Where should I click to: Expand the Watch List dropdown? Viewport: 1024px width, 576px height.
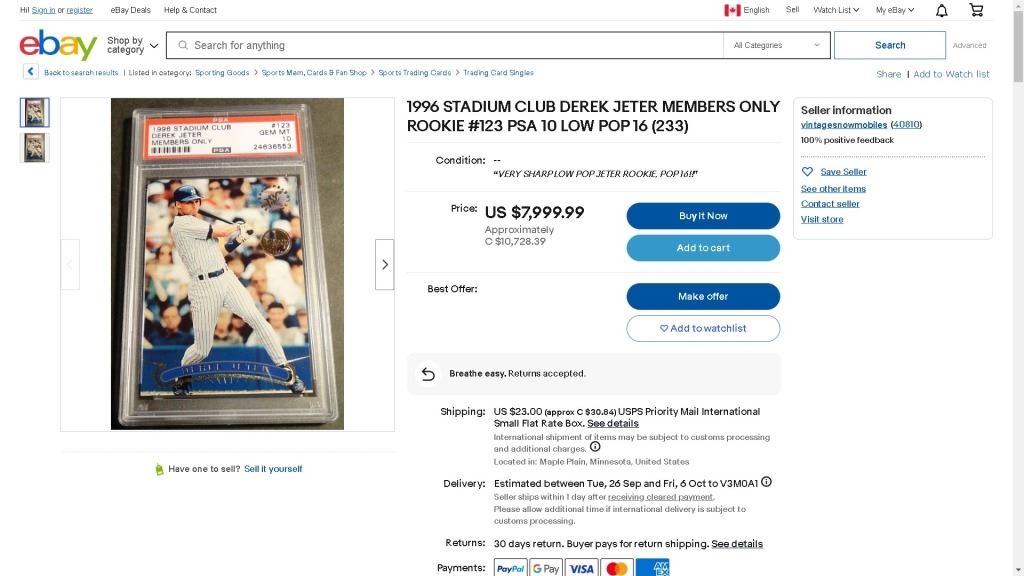836,10
